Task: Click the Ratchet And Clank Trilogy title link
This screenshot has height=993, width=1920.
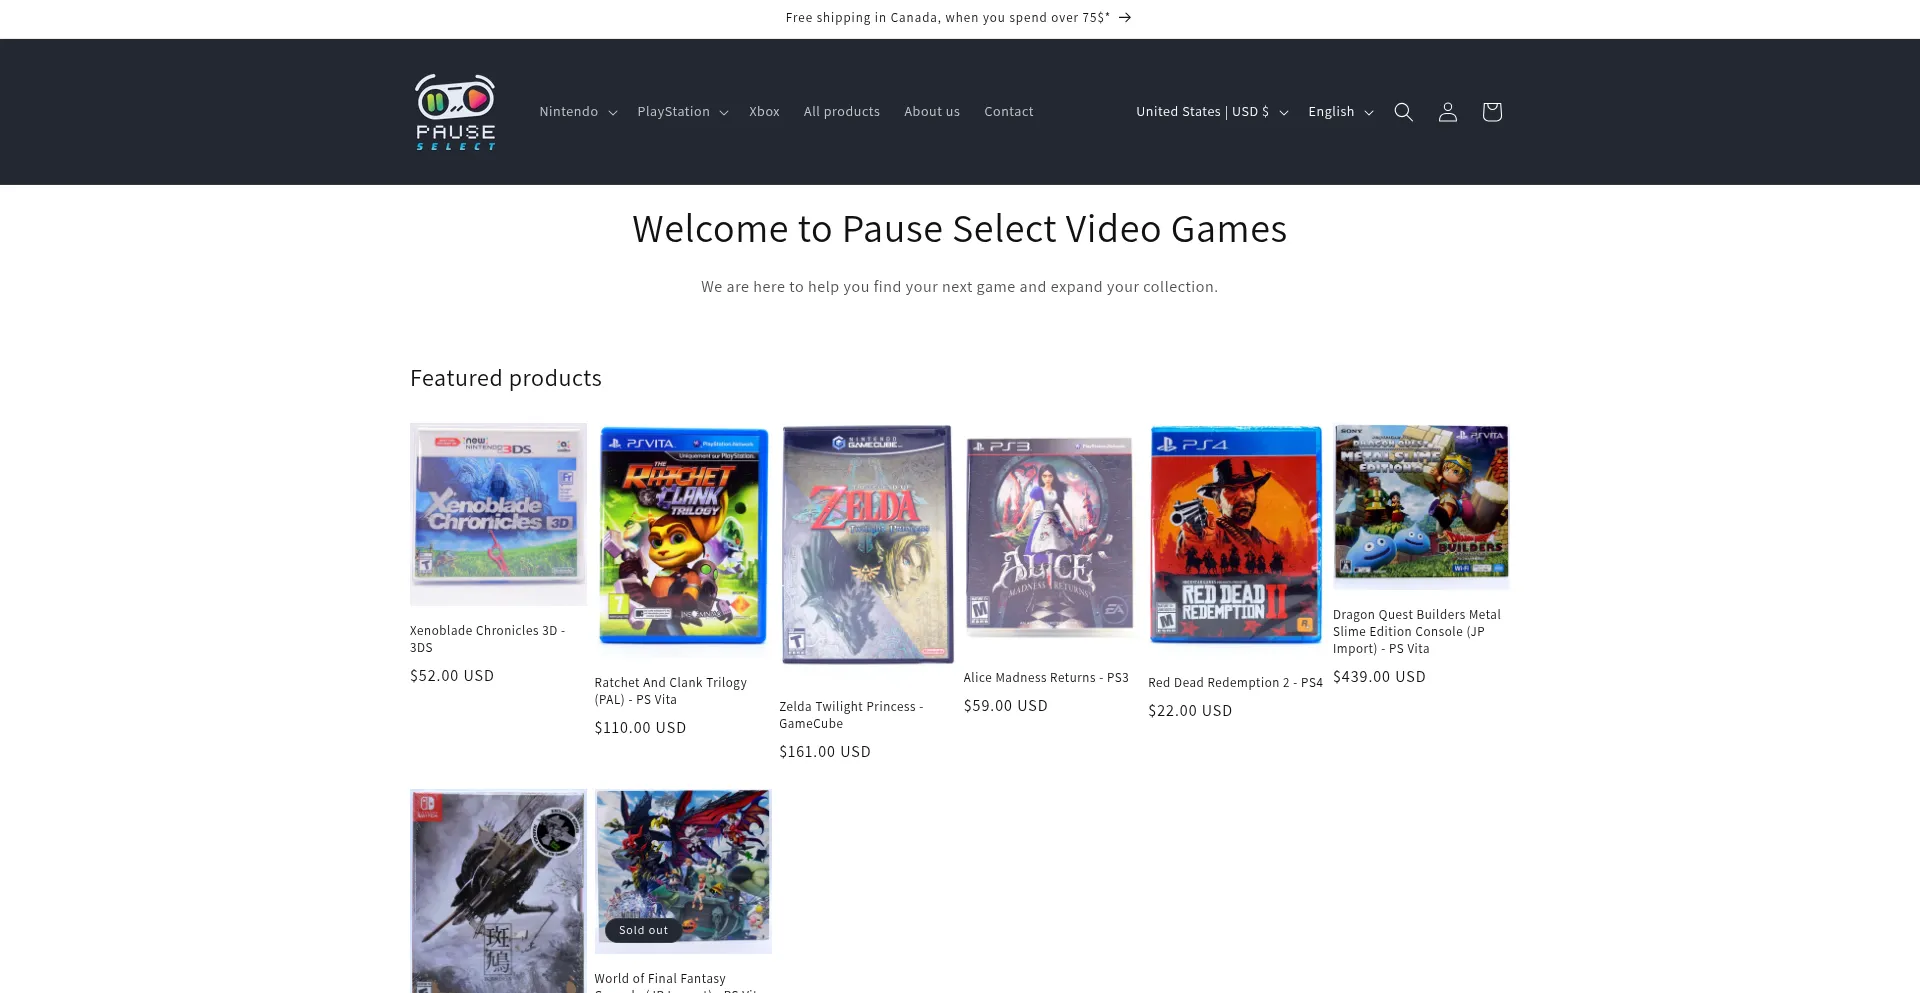Action: tap(671, 691)
